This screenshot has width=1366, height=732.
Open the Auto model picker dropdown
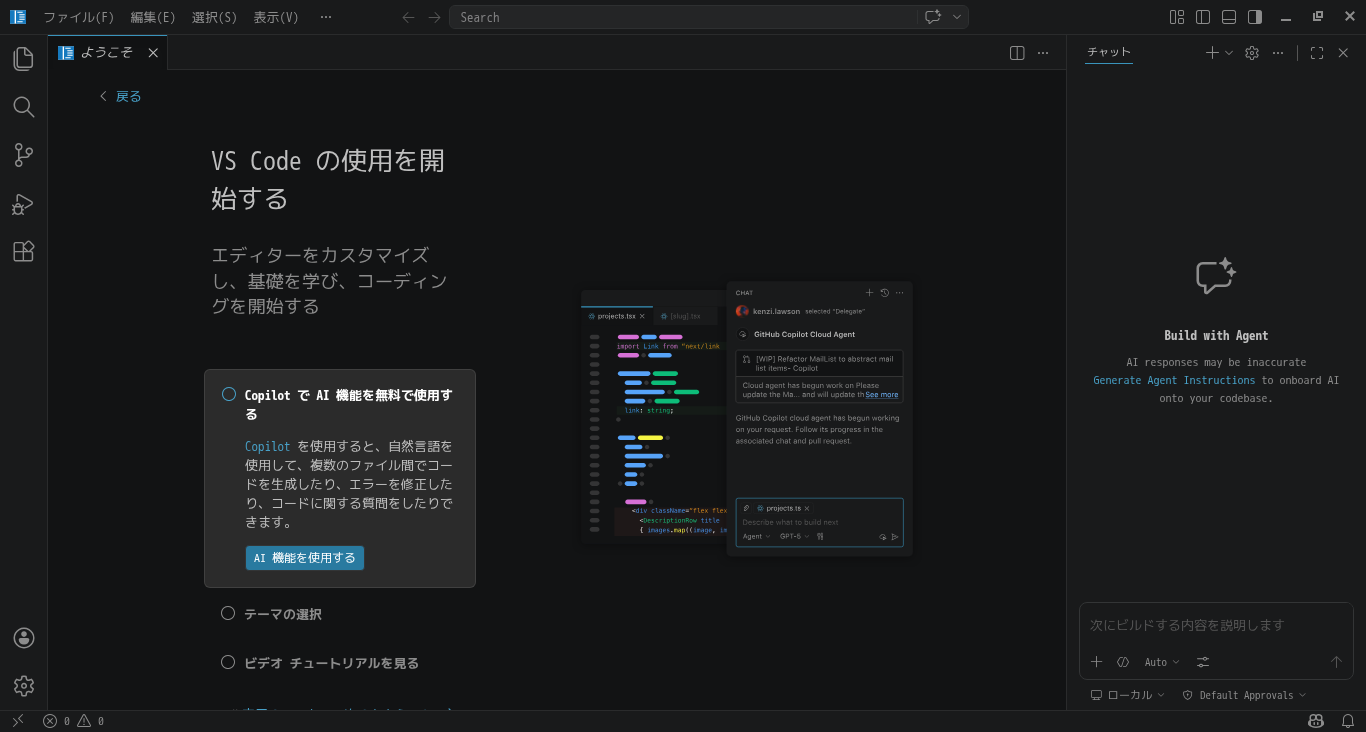coord(1162,662)
